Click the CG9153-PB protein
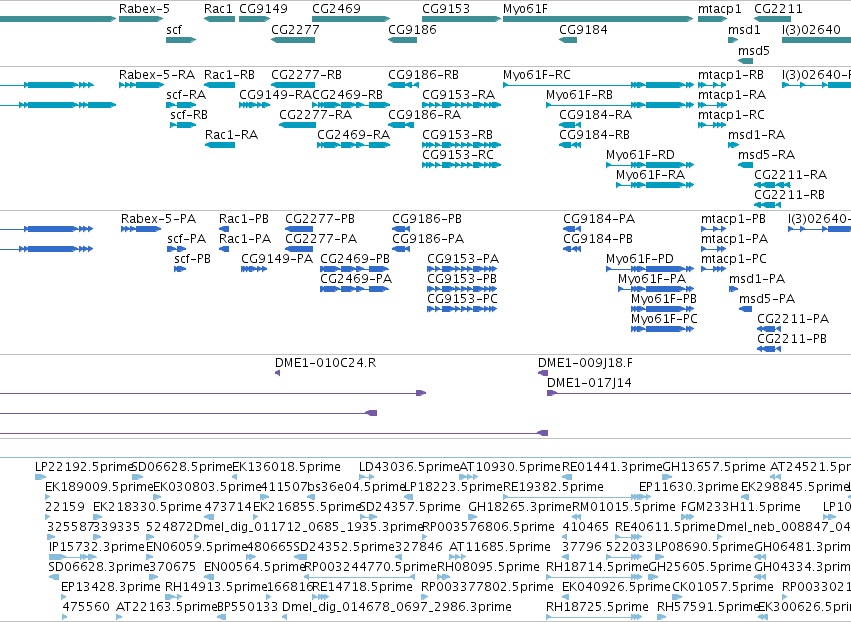 tap(462, 289)
